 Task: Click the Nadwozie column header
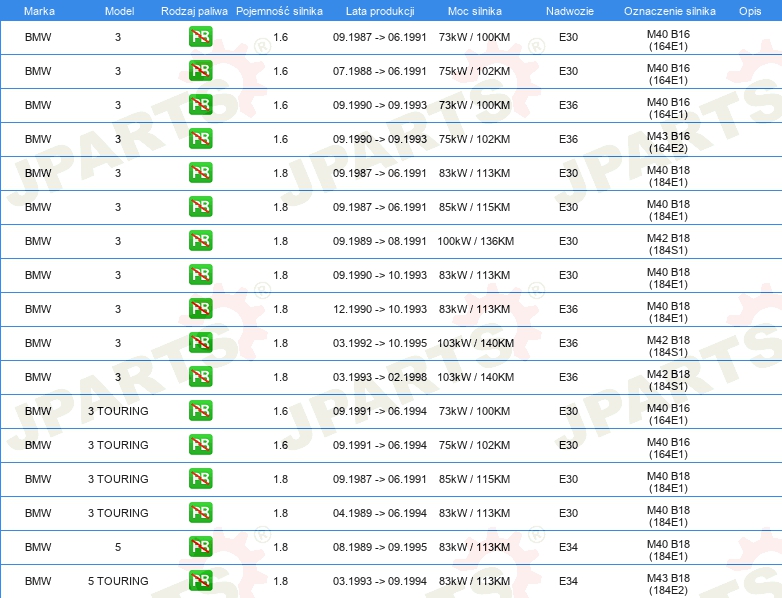[x=570, y=11]
